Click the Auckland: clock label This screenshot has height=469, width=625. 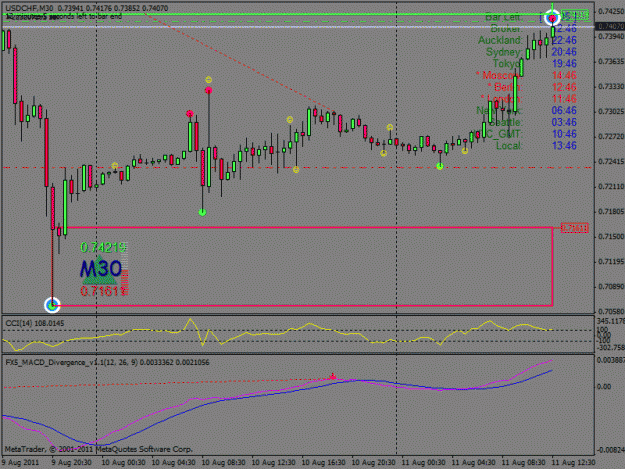pyautogui.click(x=500, y=40)
